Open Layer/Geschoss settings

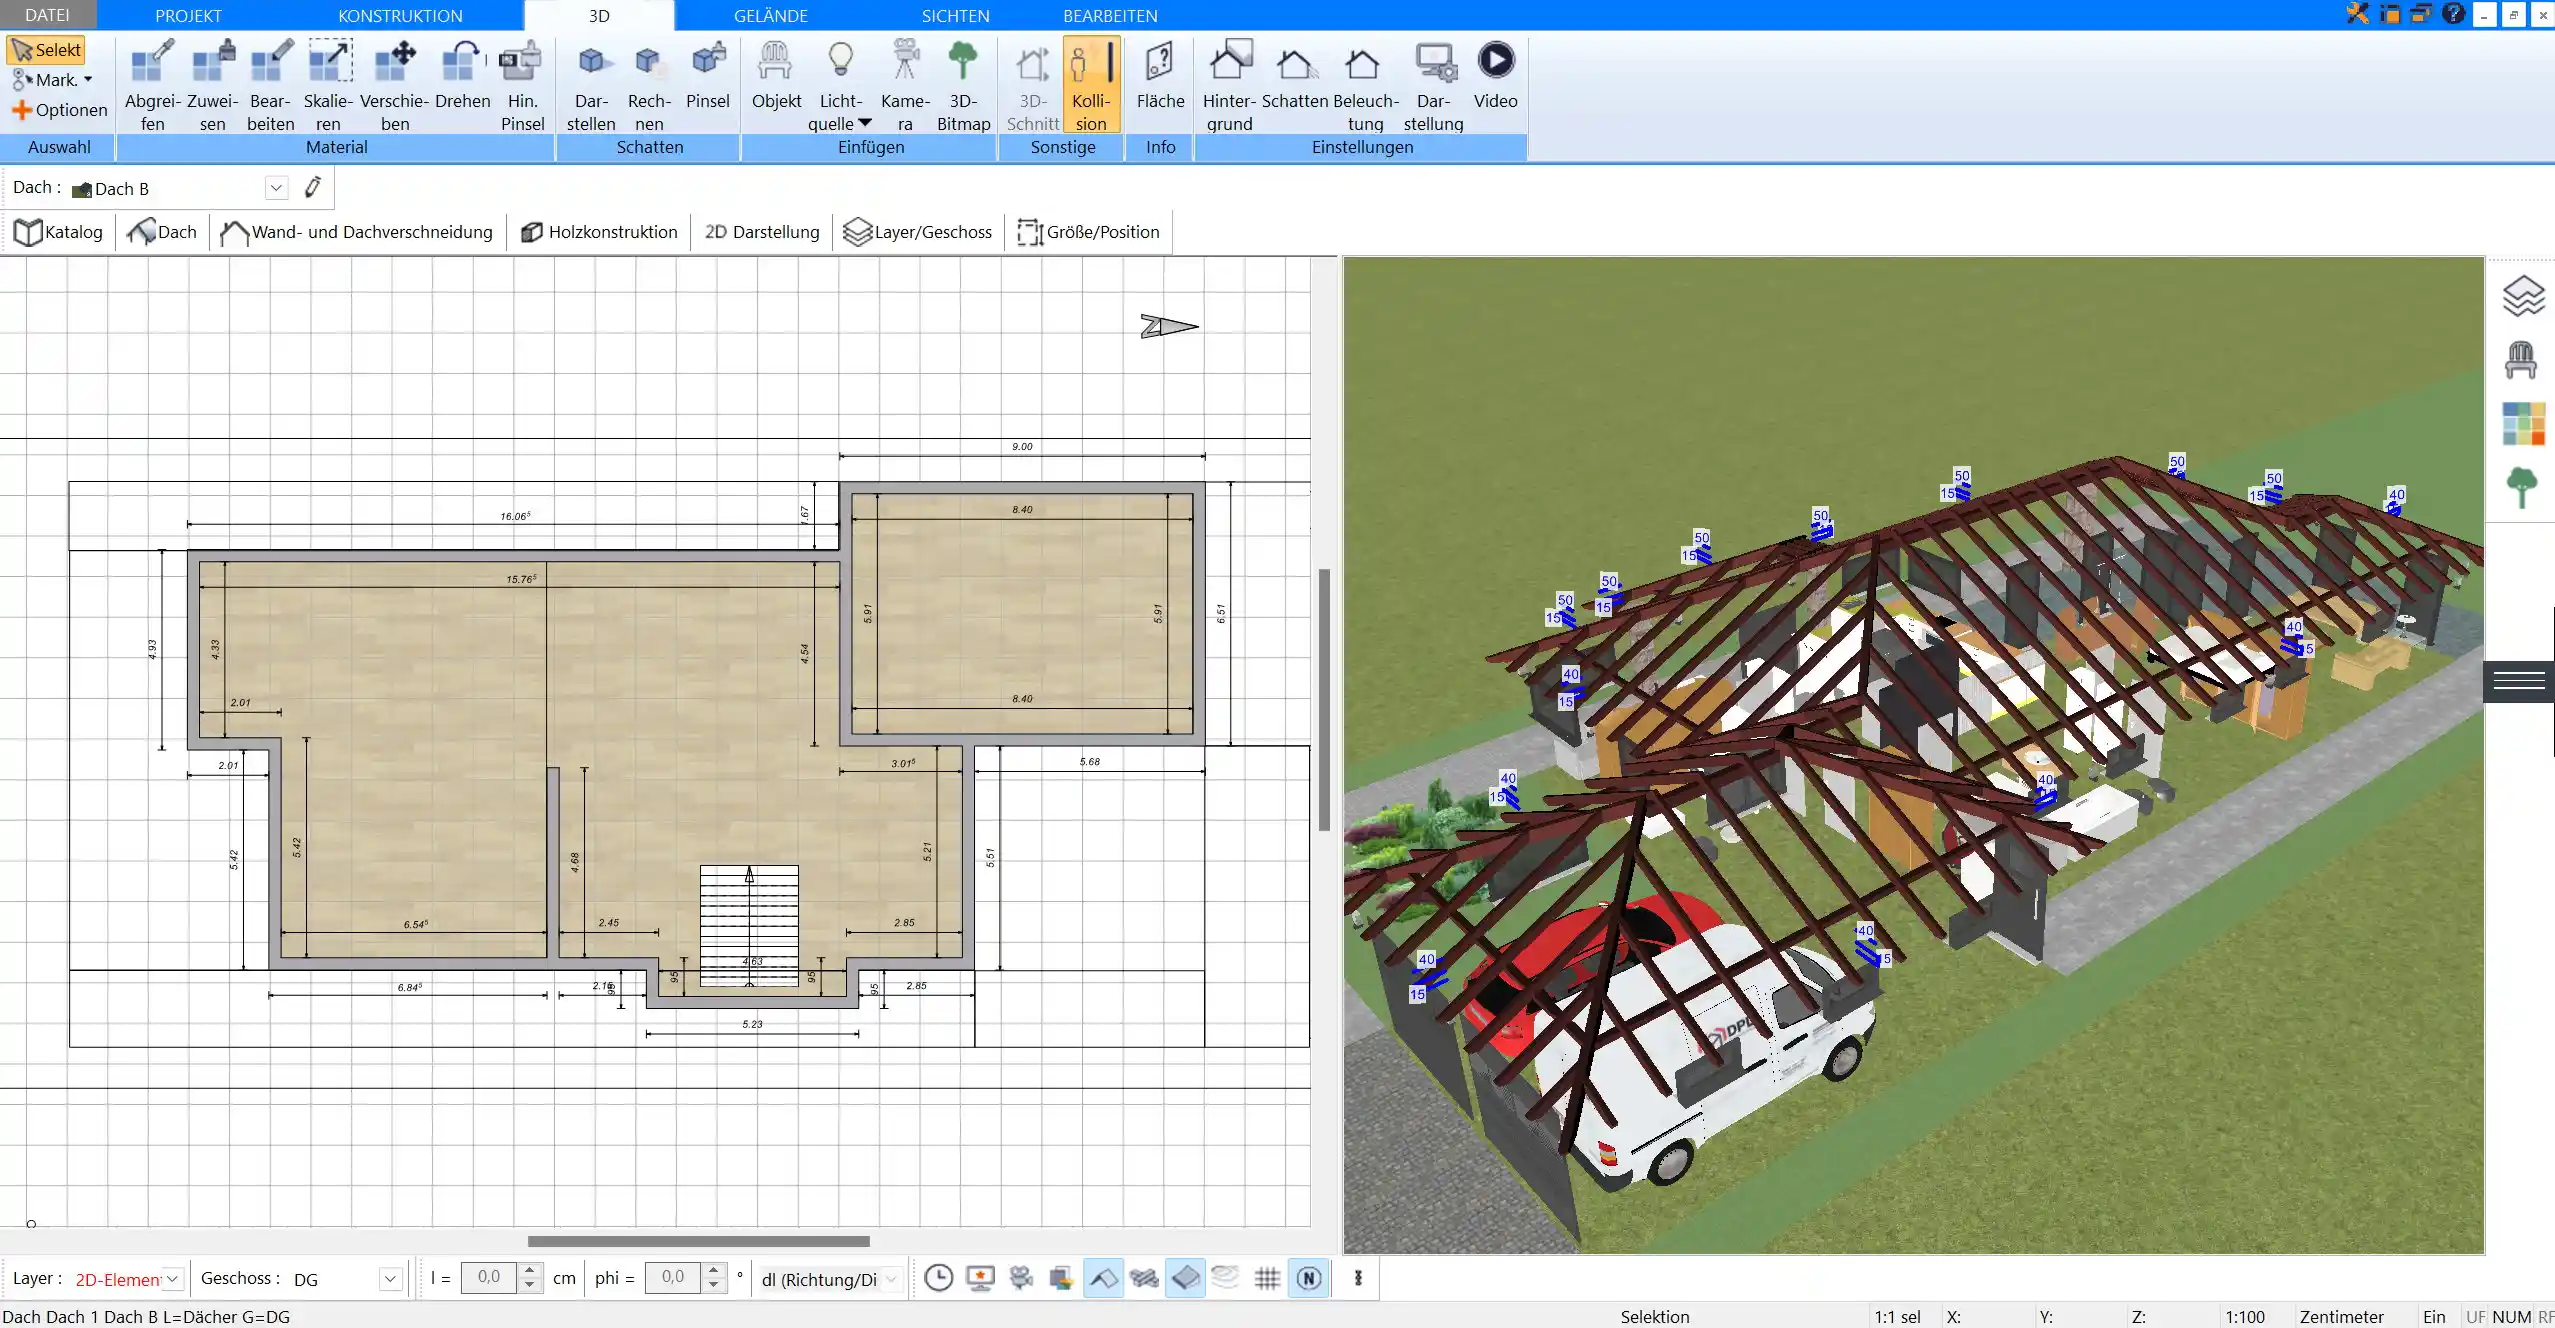coord(918,232)
